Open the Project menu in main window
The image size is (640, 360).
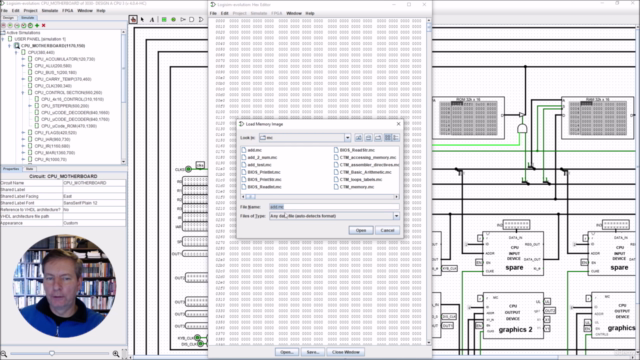pyautogui.click(x=30, y=11)
